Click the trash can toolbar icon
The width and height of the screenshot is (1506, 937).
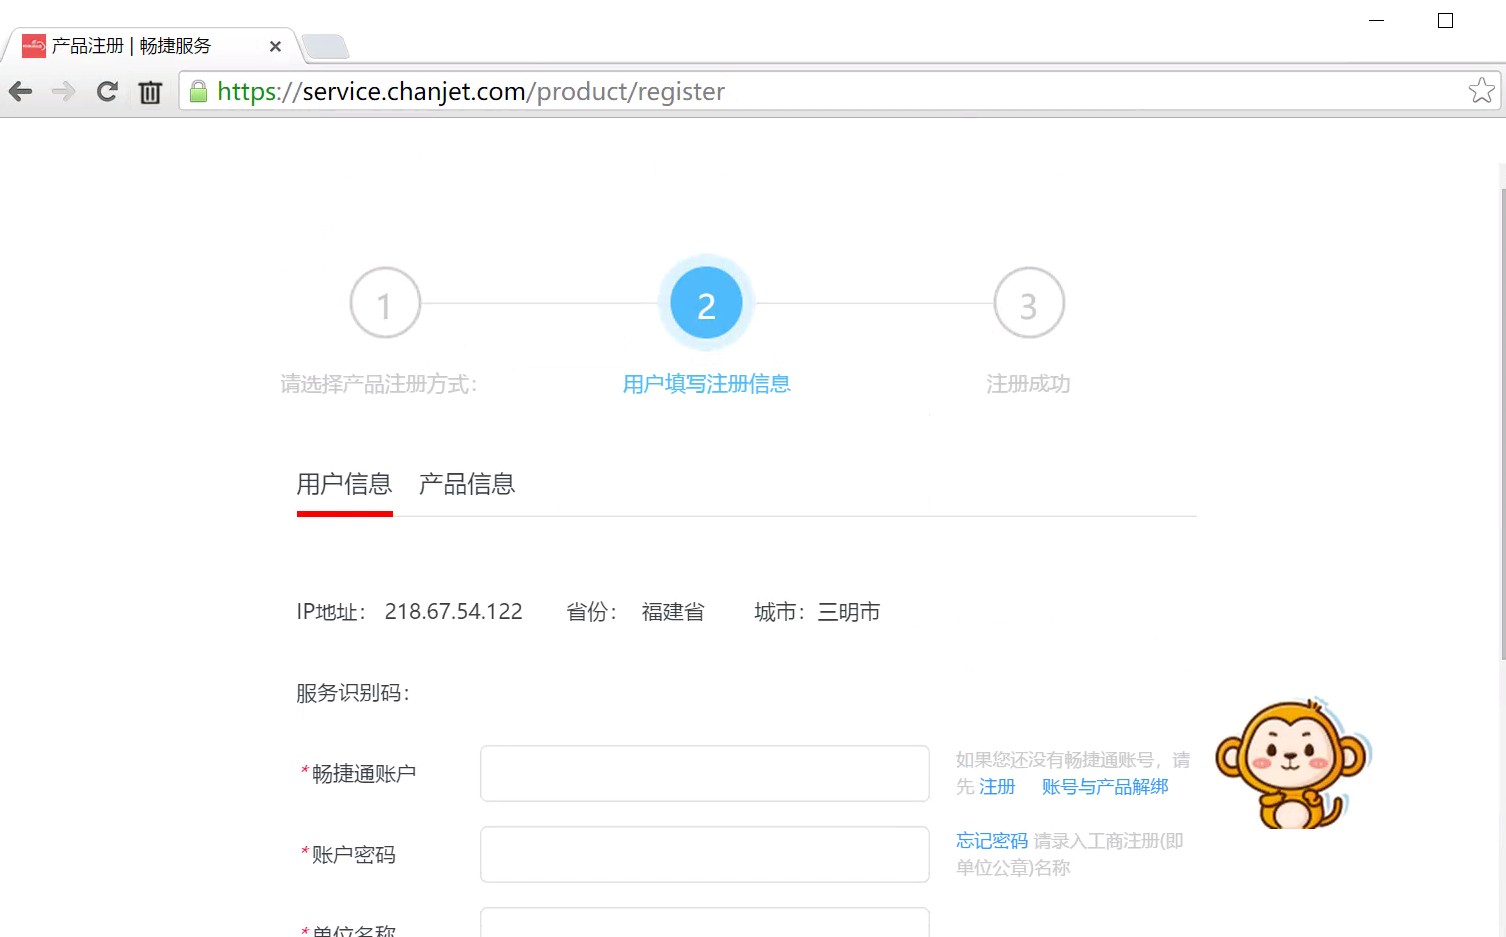(x=150, y=92)
